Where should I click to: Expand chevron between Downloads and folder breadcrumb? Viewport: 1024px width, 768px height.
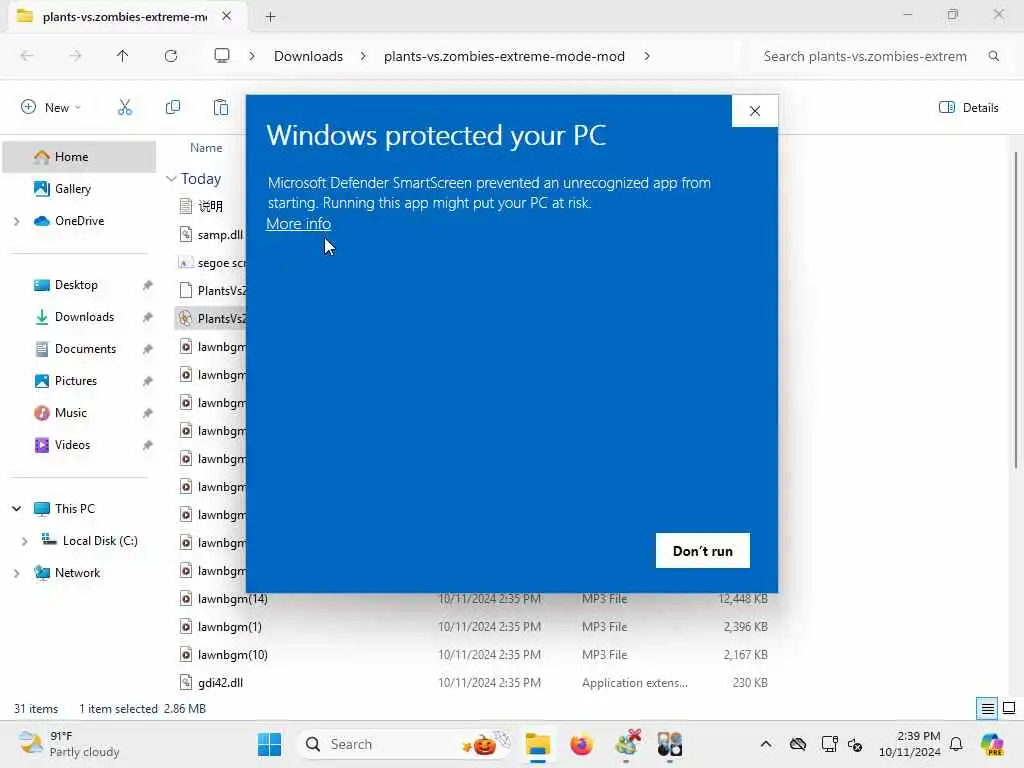(363, 56)
